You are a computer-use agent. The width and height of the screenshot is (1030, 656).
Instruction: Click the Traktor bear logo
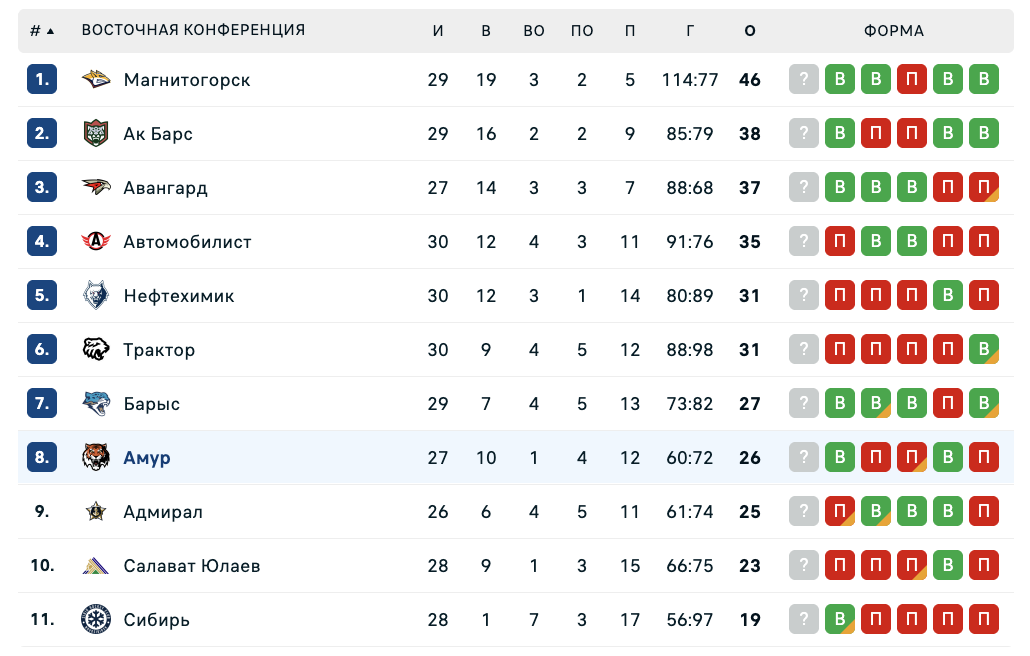coord(96,350)
